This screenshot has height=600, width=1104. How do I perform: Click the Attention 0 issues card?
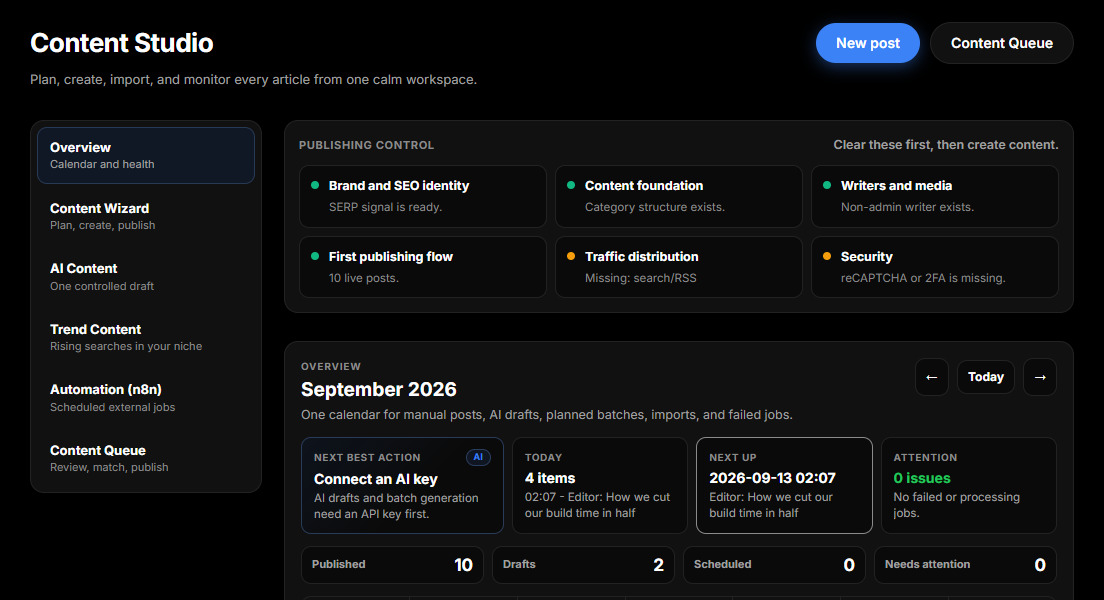click(x=969, y=485)
